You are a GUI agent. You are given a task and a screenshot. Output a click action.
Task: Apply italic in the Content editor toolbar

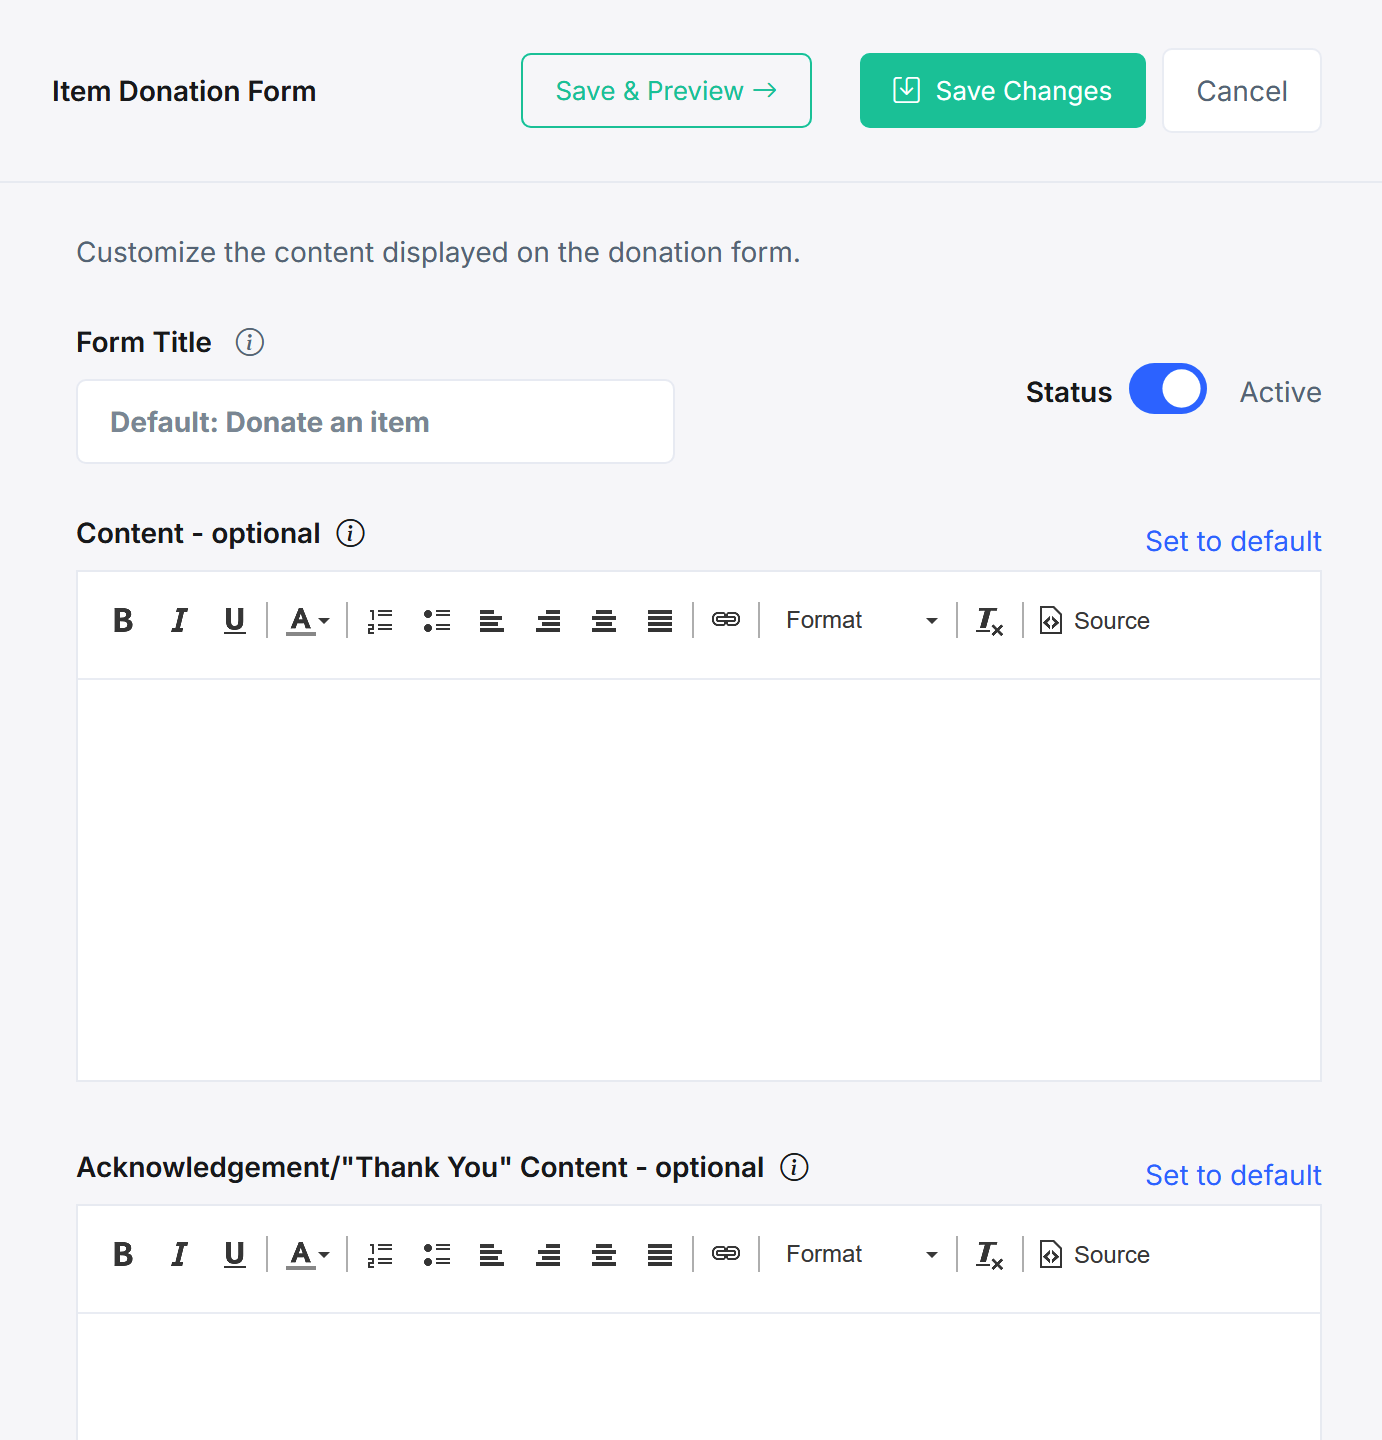click(x=179, y=621)
